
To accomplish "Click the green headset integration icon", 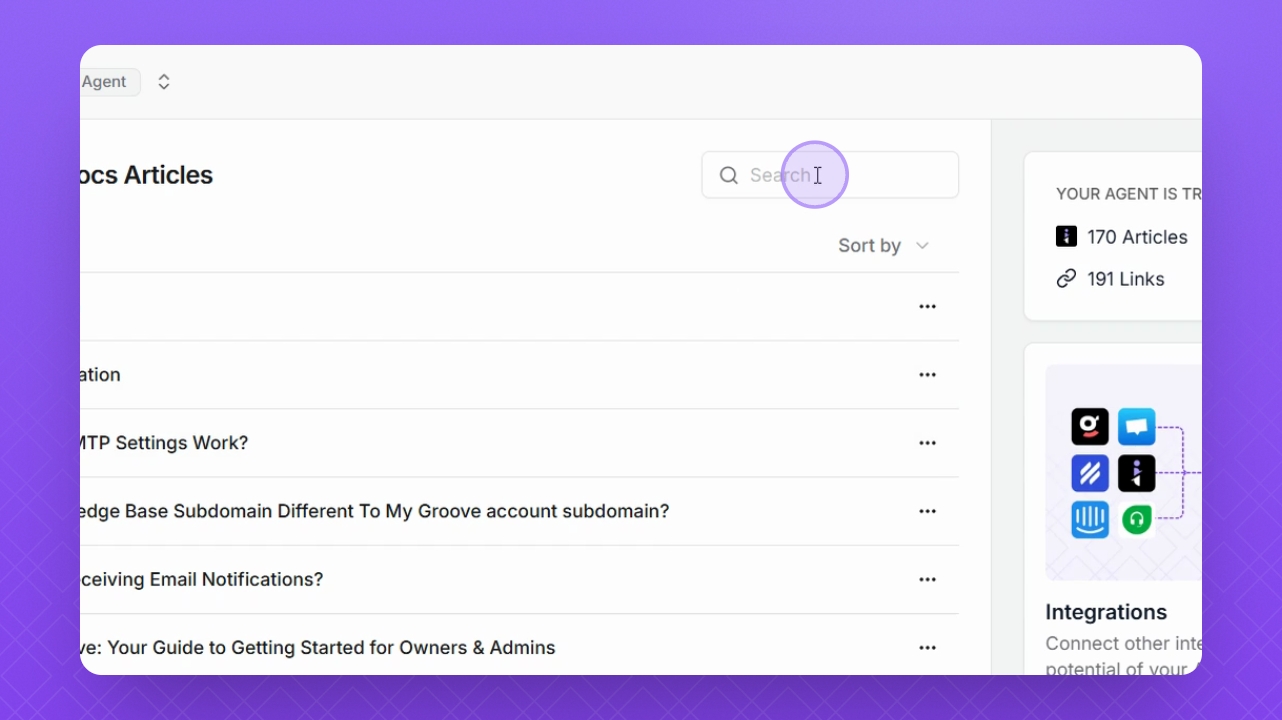I will [1137, 520].
